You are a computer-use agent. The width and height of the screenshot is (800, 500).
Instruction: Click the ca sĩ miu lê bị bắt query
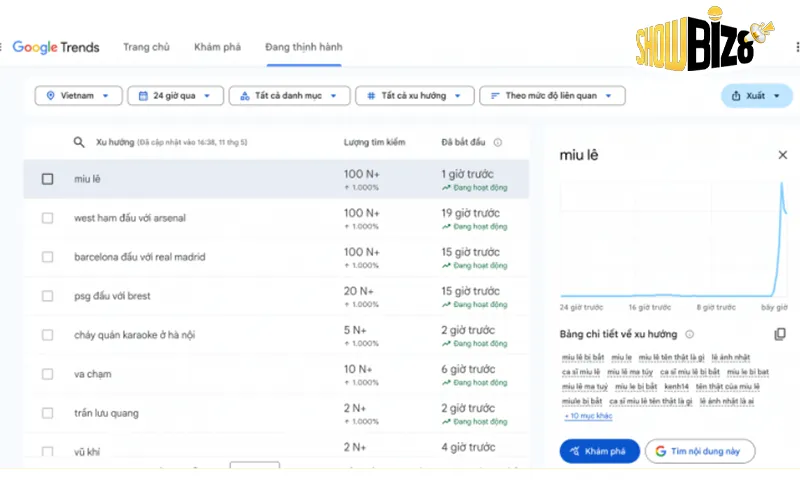690,372
